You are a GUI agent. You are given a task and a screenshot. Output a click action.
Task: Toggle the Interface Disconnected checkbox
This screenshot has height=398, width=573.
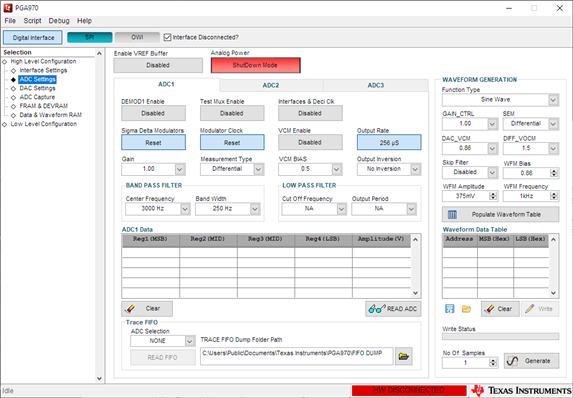167,37
